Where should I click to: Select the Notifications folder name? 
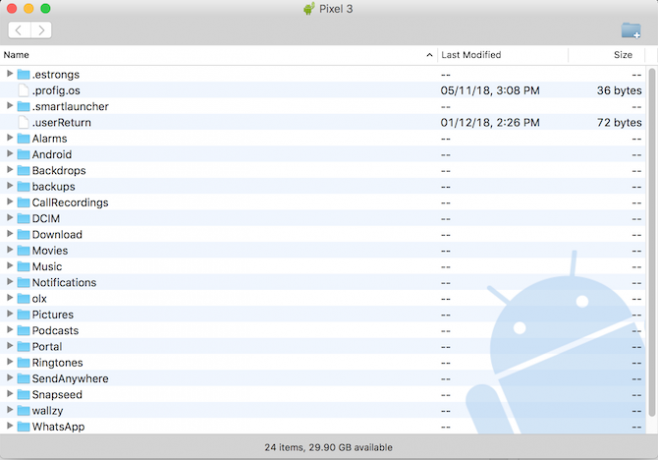[x=64, y=283]
